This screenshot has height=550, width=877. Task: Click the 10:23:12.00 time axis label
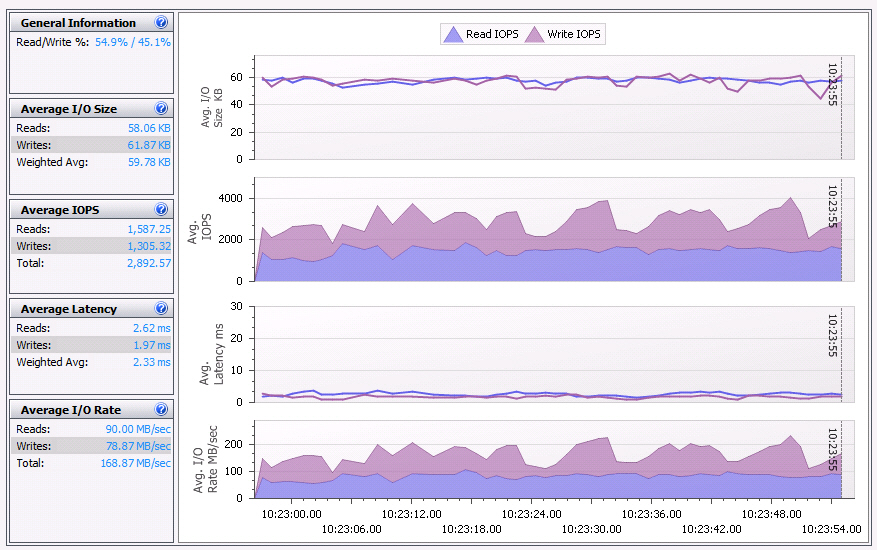[412, 514]
